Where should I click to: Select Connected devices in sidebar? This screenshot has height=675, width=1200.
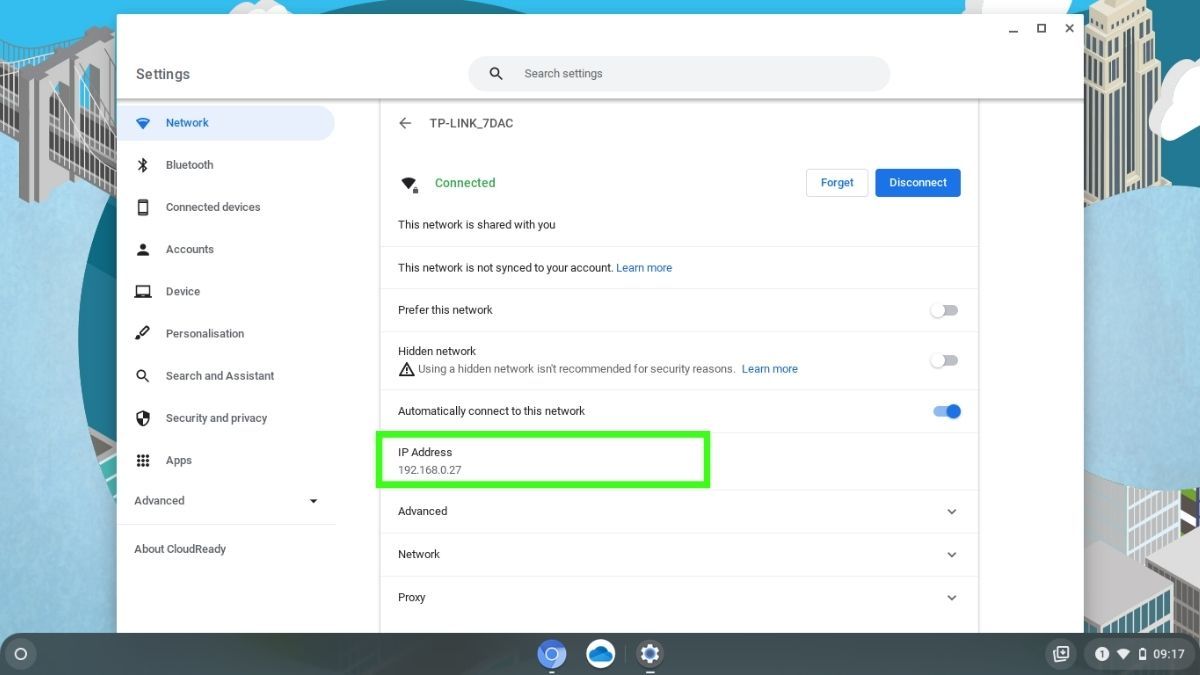tap(213, 207)
